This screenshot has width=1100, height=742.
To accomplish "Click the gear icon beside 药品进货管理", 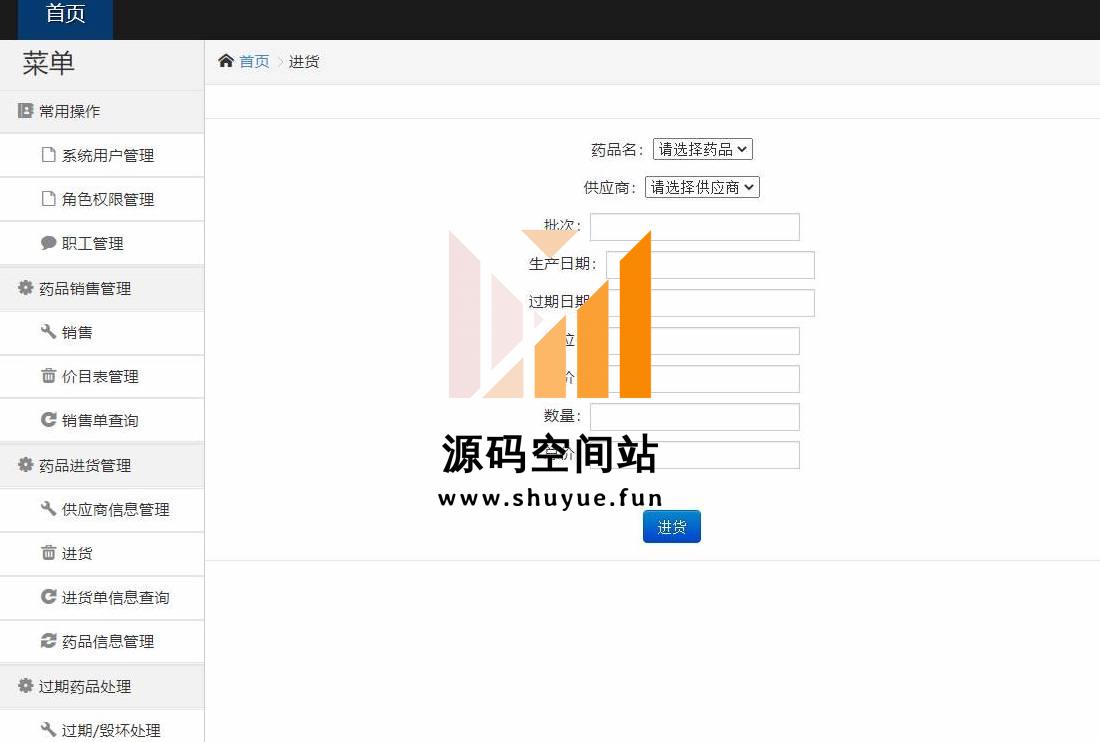I will tap(26, 465).
